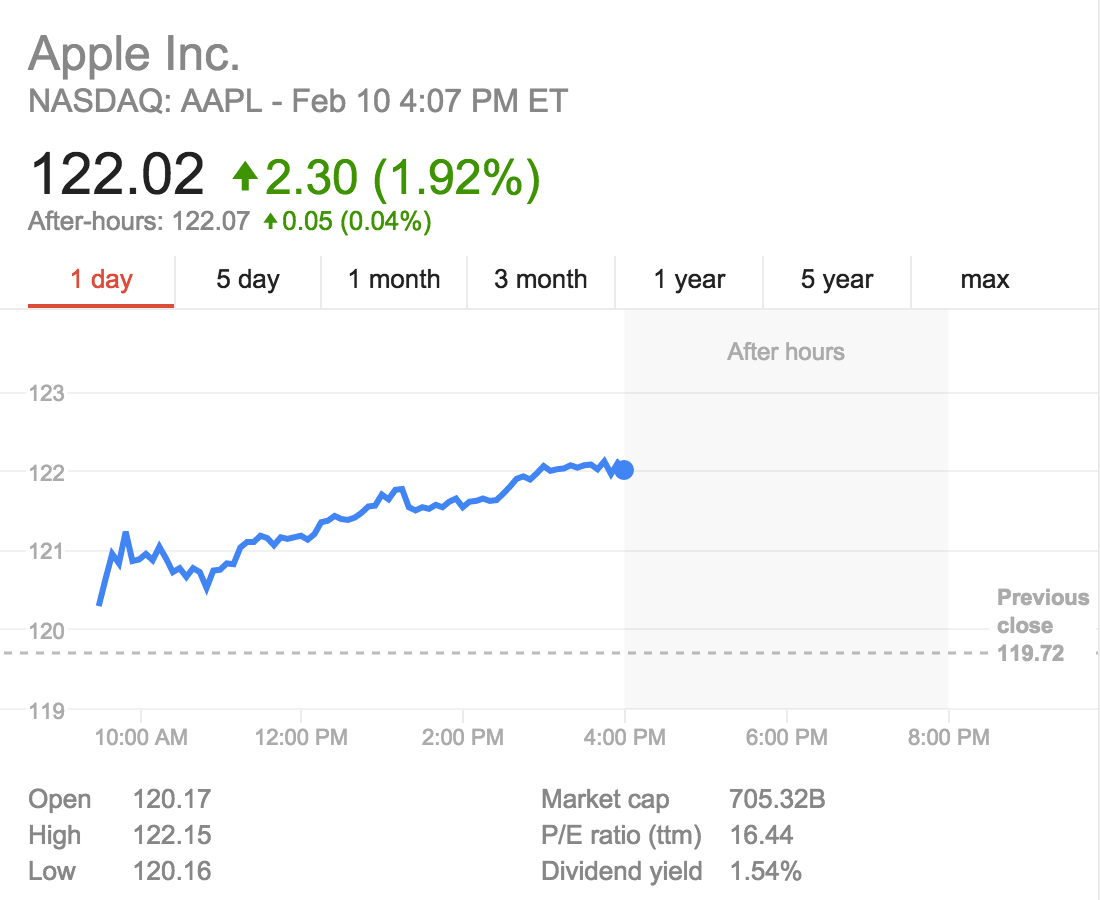Open the 5 year chart
The image size is (1100, 900).
click(x=837, y=280)
